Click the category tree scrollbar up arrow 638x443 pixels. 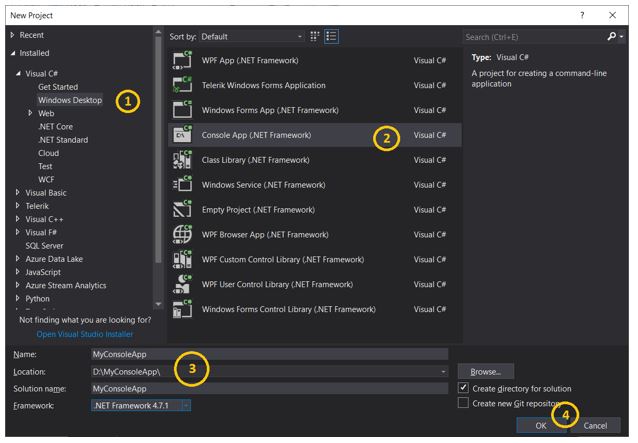tap(158, 32)
